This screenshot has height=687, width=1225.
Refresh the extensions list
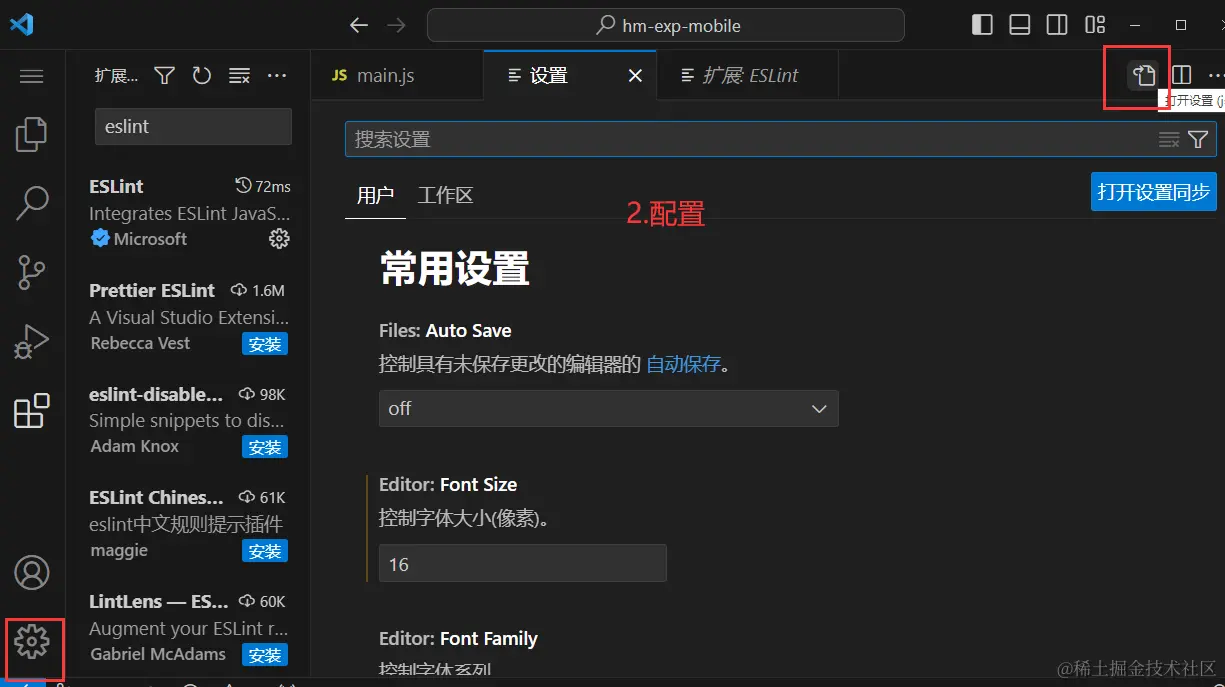202,75
